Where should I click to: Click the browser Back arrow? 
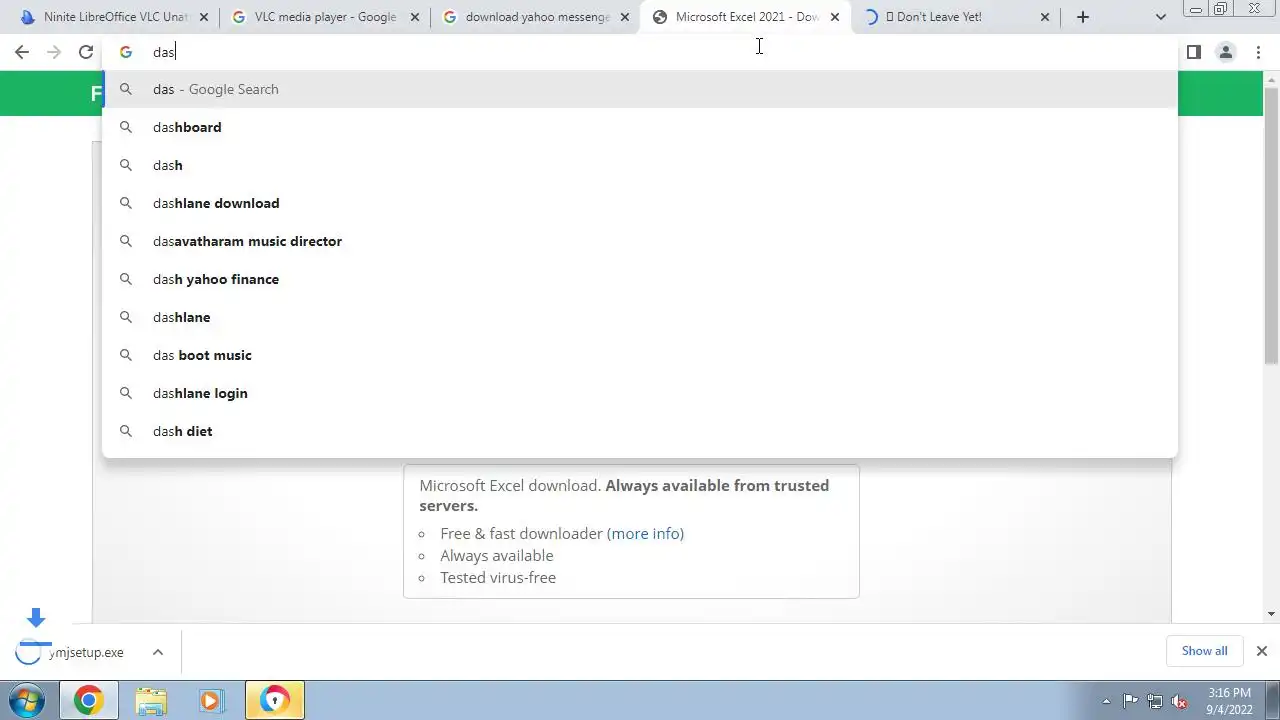pos(22,52)
